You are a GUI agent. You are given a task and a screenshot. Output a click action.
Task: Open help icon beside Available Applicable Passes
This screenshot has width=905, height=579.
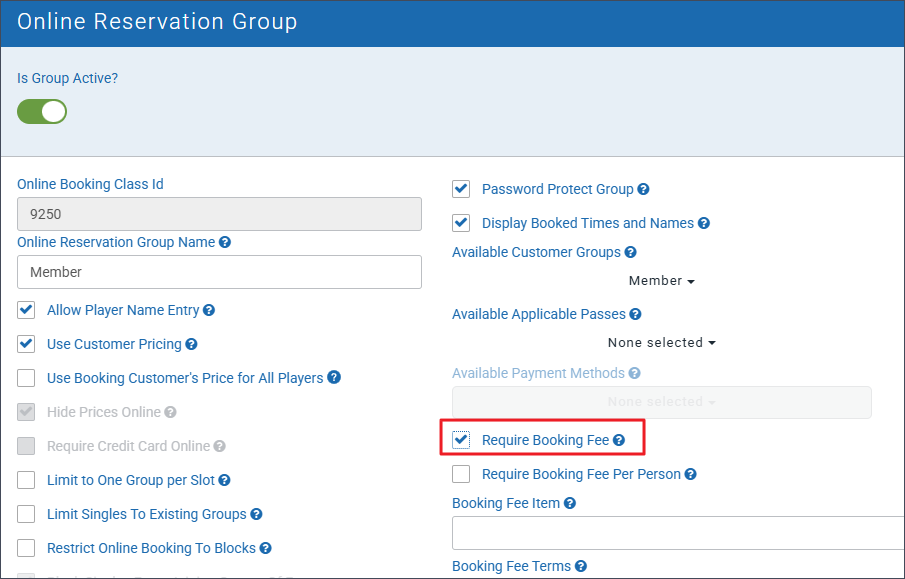[x=635, y=314]
